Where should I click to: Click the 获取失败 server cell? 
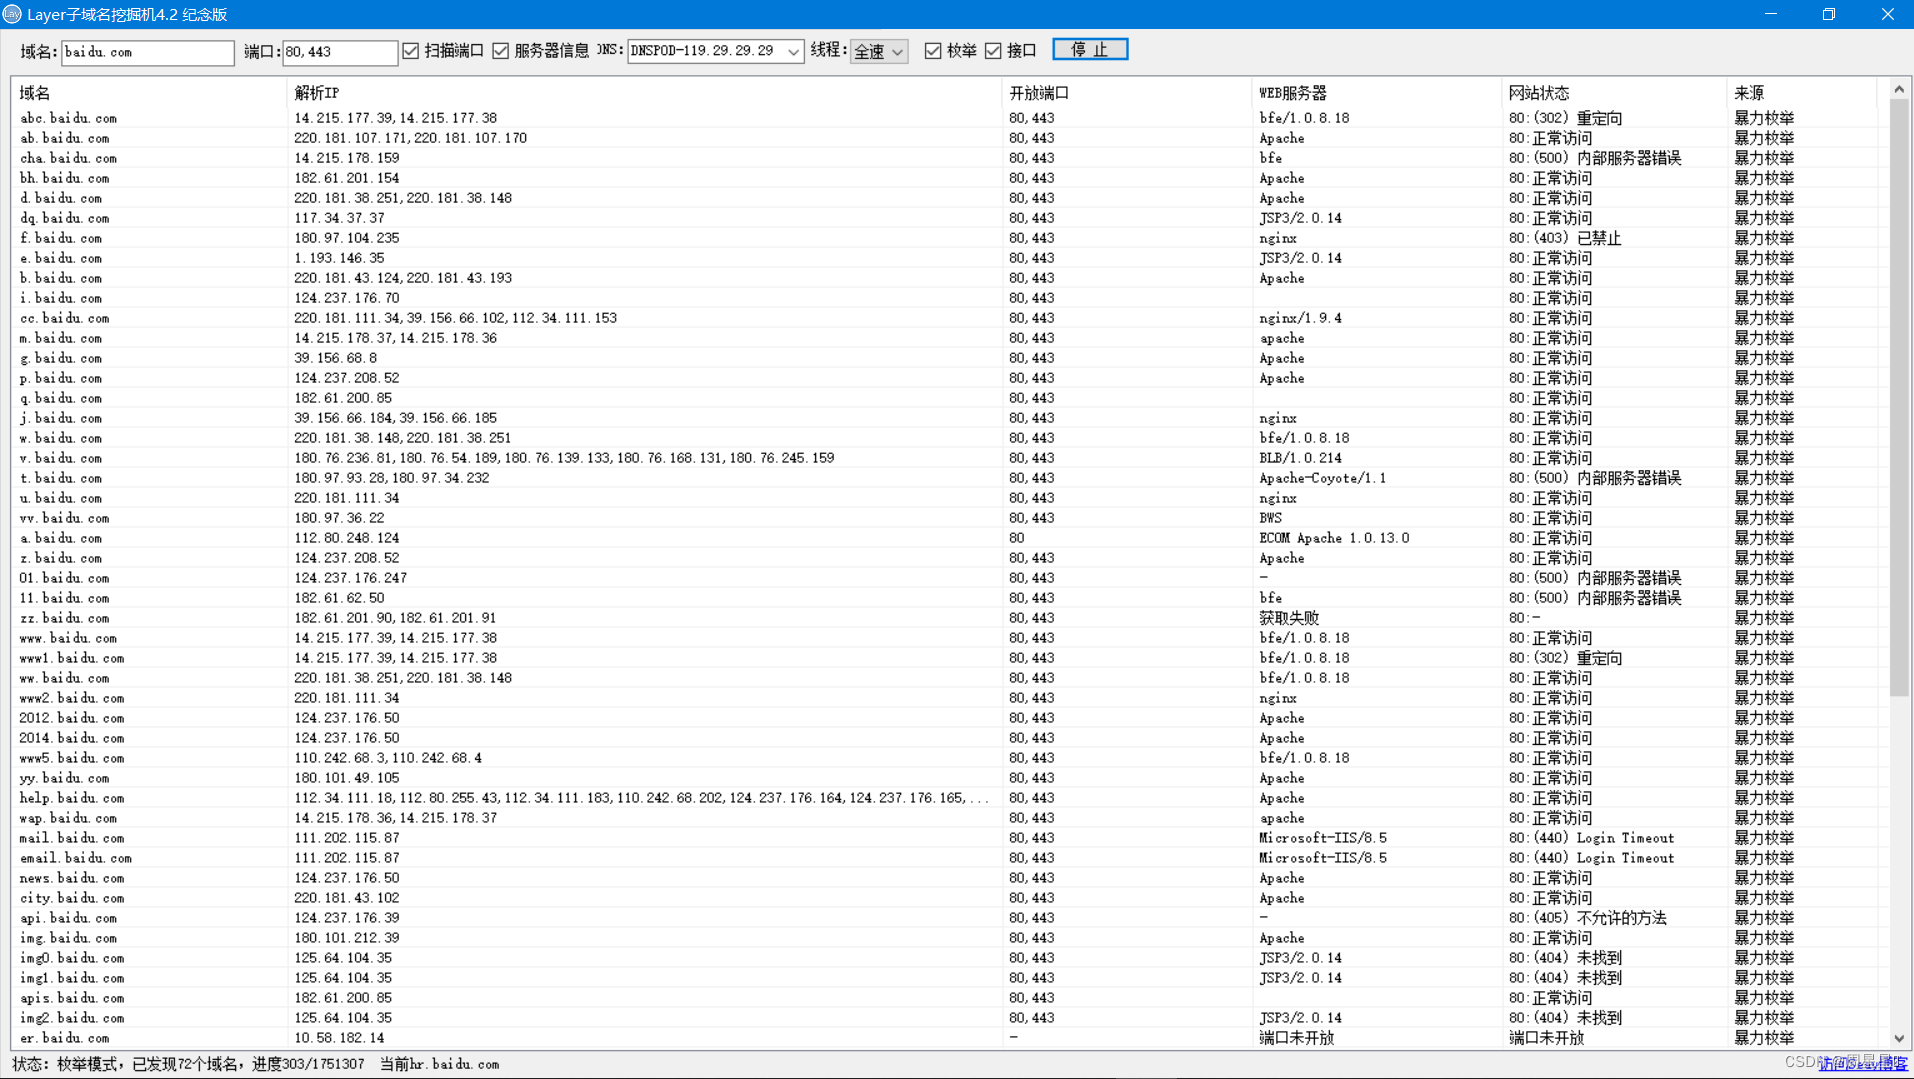pos(1289,618)
